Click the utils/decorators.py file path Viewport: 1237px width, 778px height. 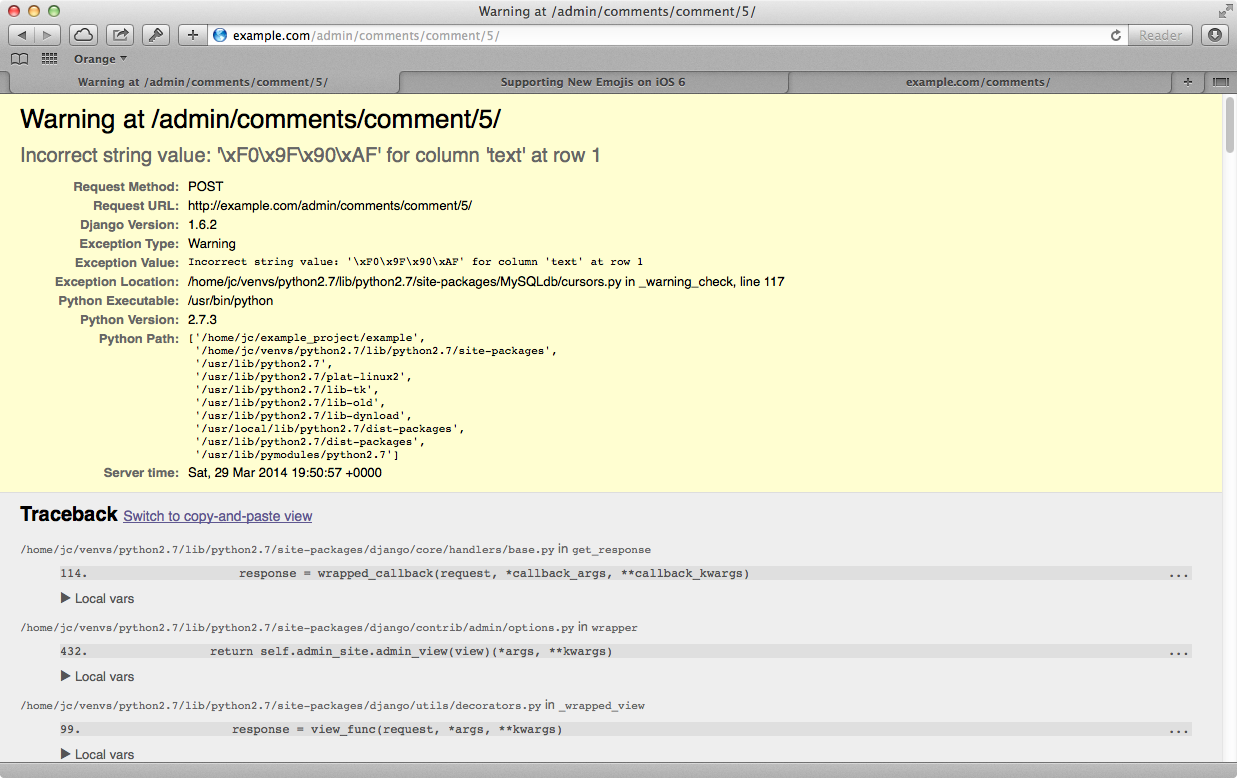[281, 706]
